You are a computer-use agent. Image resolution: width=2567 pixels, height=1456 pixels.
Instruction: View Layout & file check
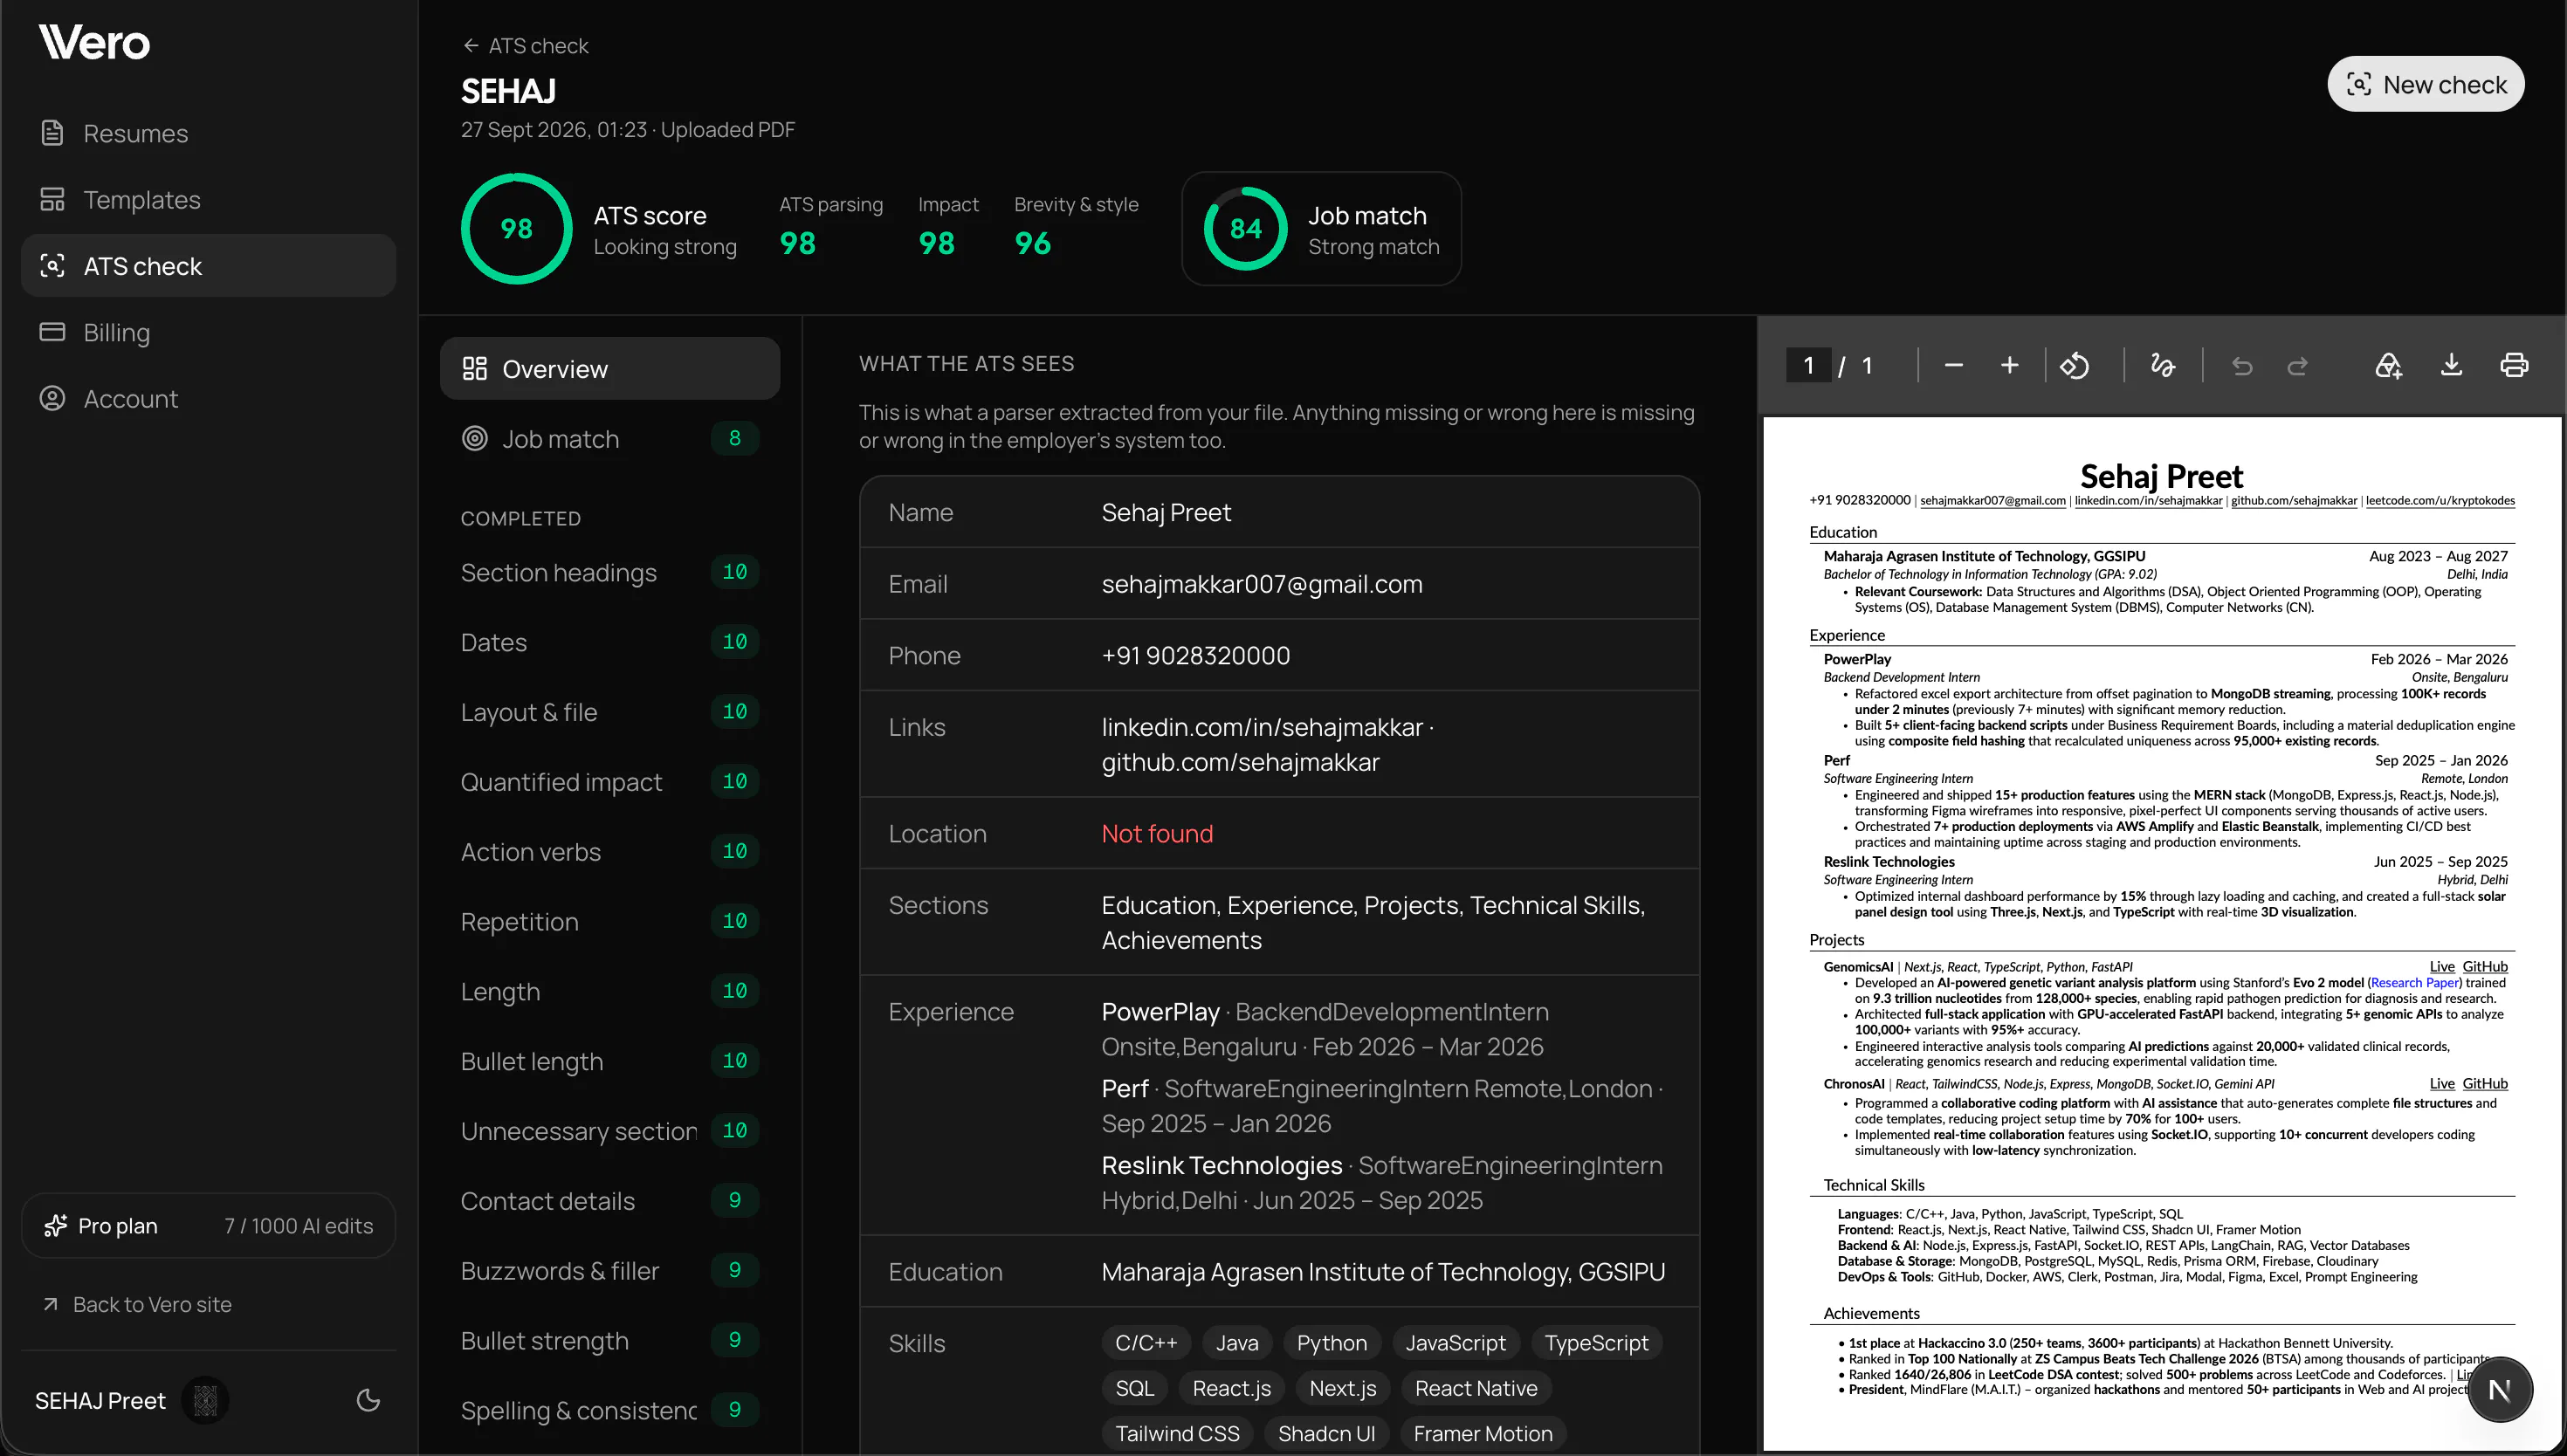point(610,712)
